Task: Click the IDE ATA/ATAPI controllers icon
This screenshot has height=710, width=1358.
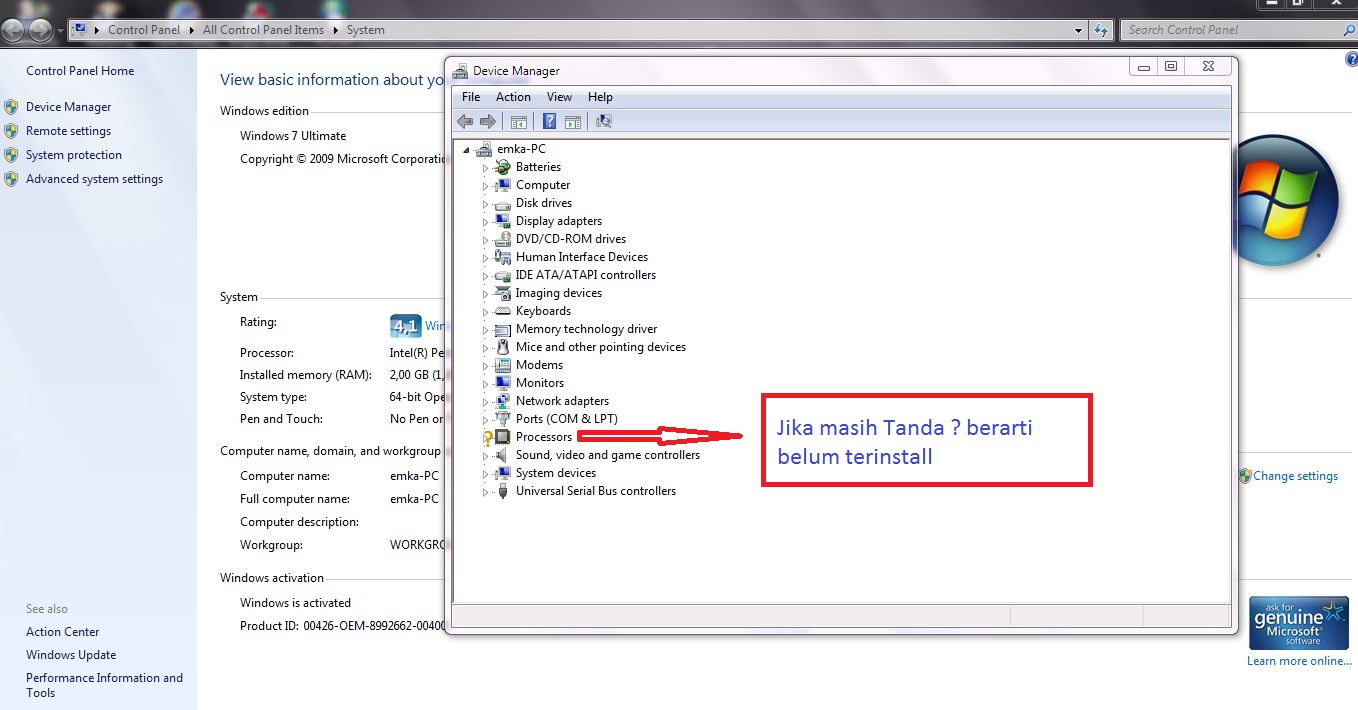Action: point(503,275)
